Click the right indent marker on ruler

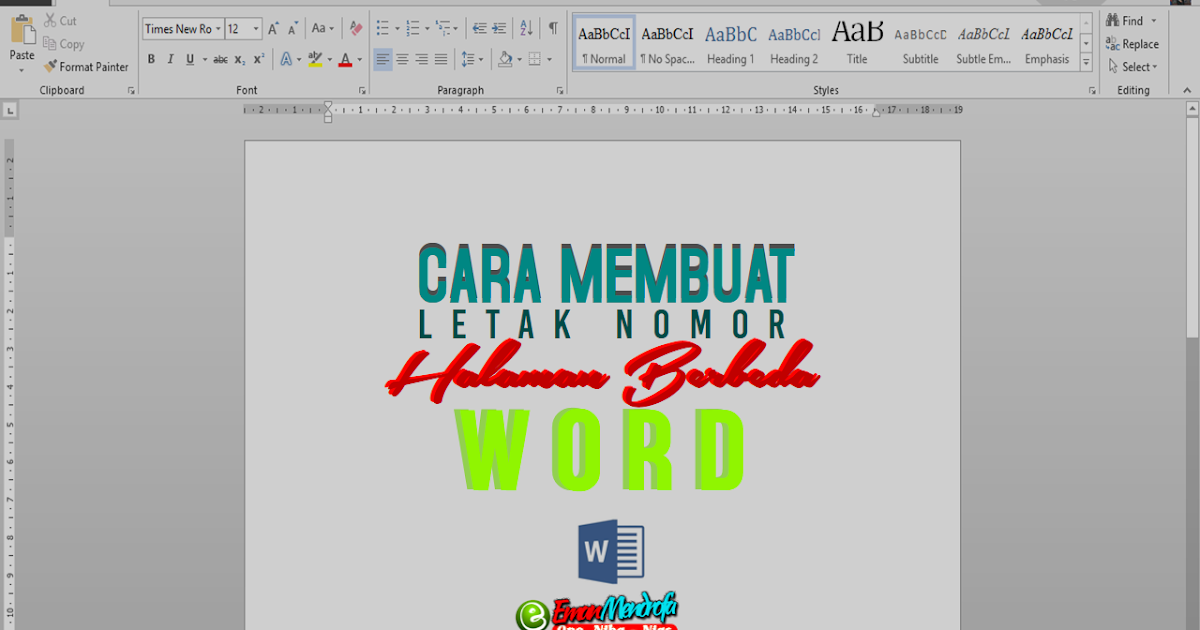pos(876,114)
